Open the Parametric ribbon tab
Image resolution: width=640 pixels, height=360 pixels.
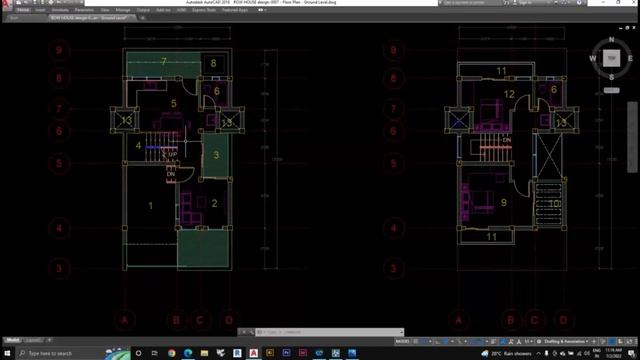pos(84,10)
